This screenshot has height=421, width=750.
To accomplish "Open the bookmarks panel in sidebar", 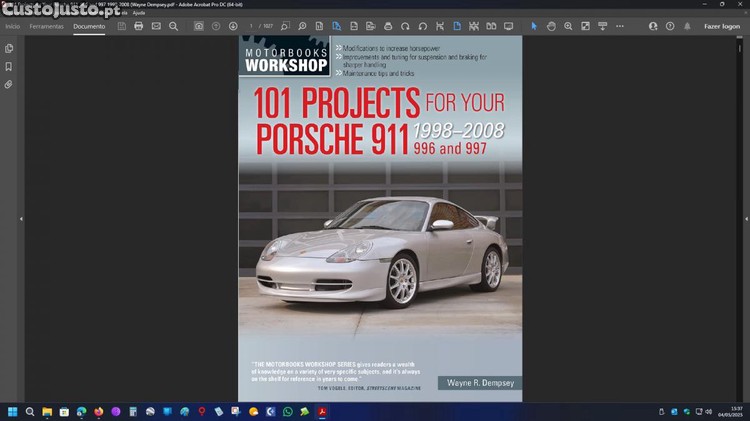I will (9, 66).
